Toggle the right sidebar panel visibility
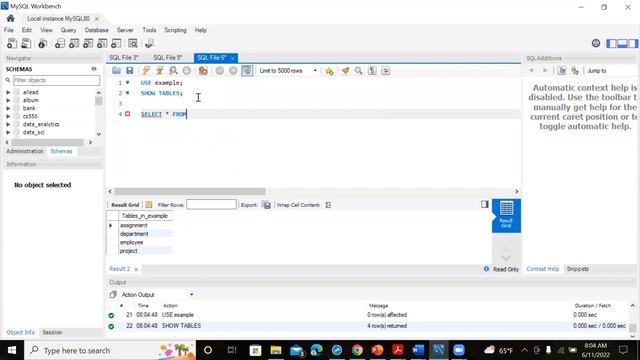The image size is (640, 360). click(633, 43)
